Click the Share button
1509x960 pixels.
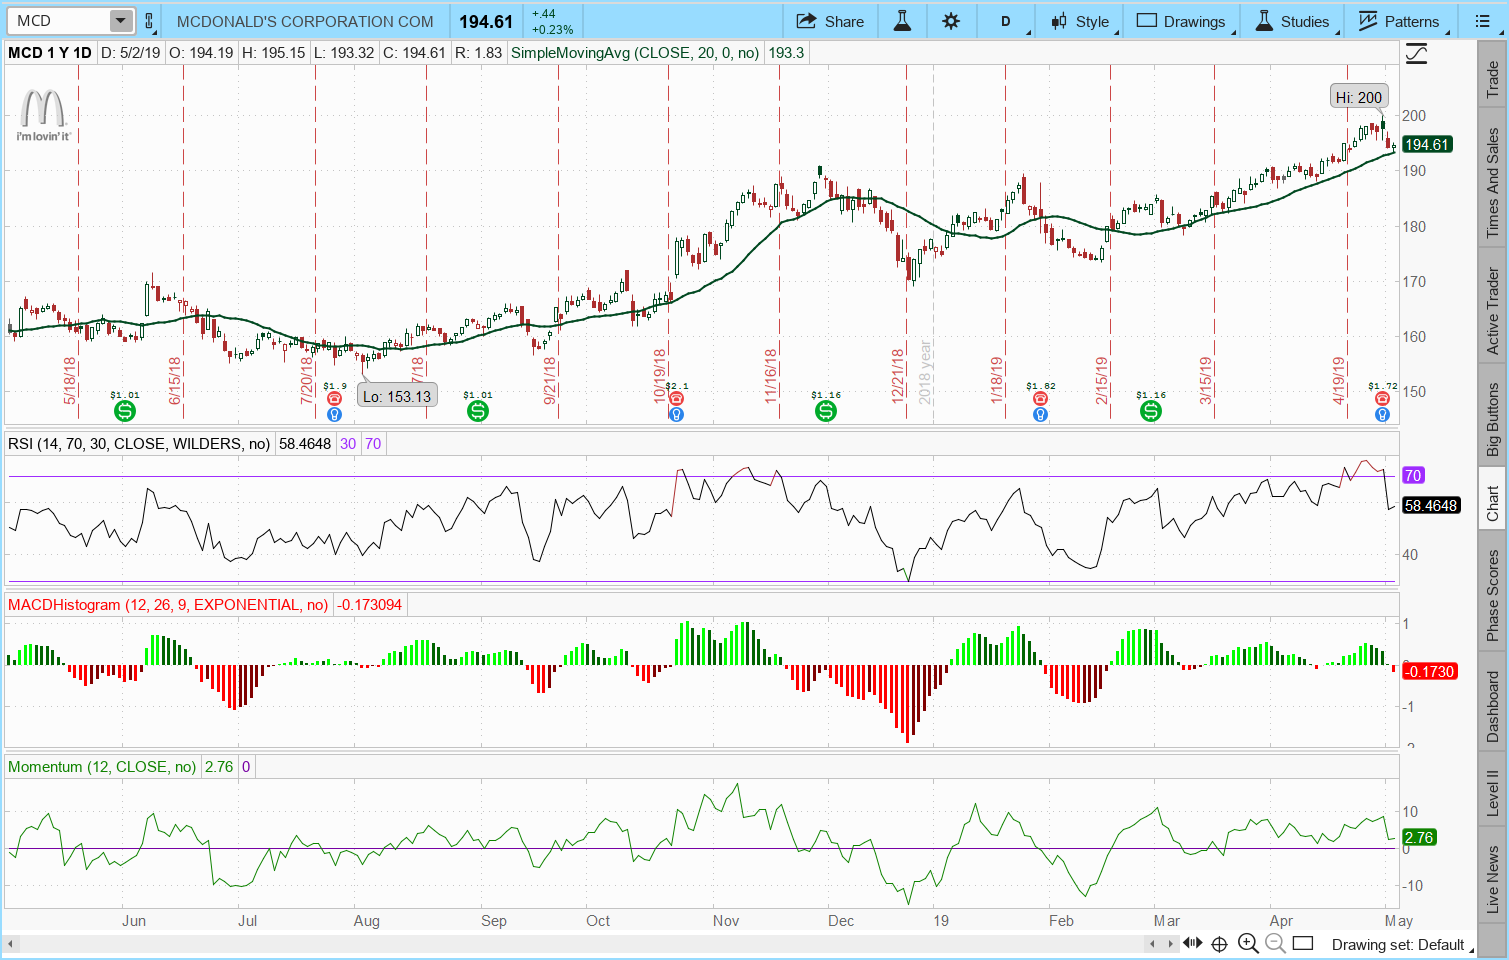830,21
